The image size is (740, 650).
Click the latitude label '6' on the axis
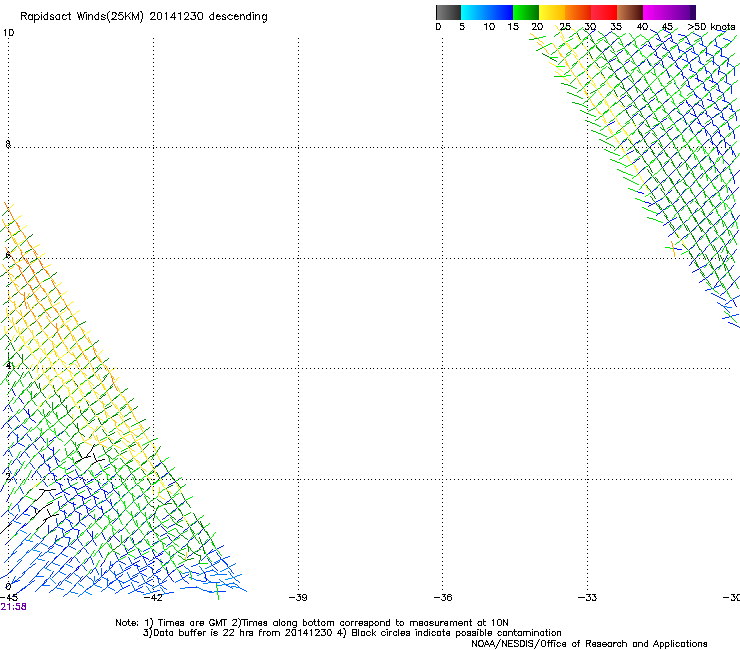click(8, 255)
